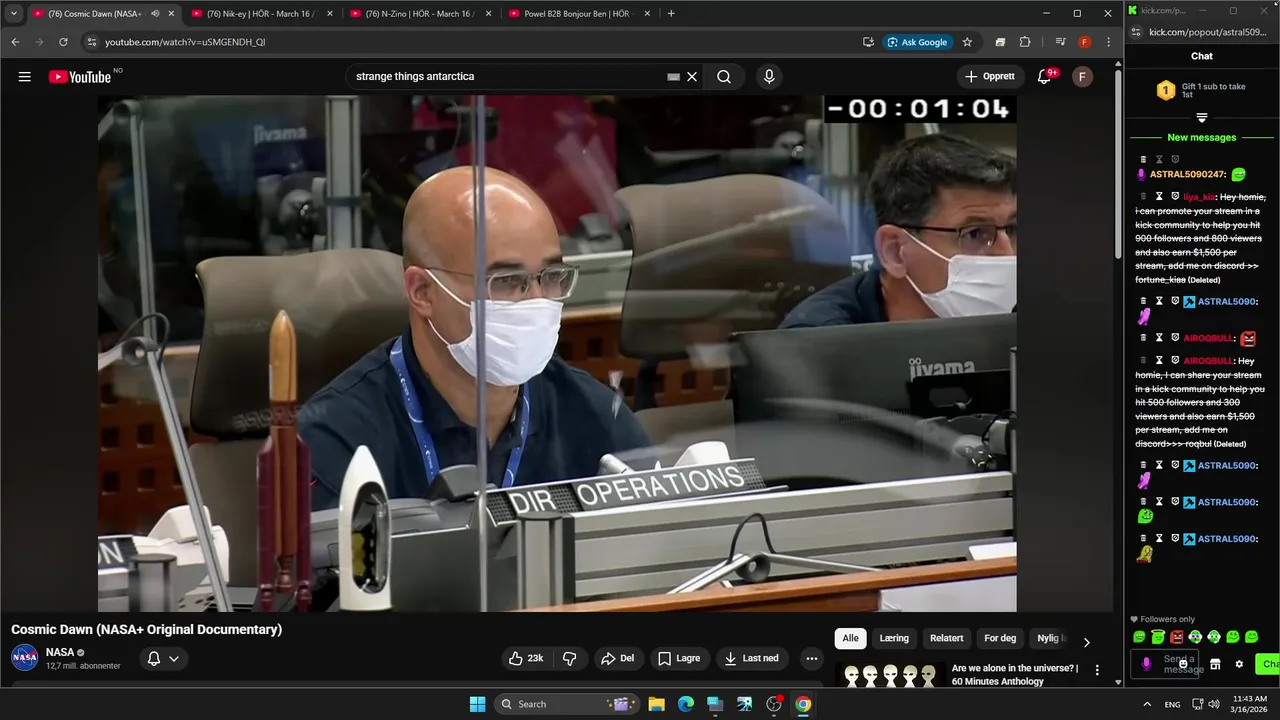Show hidden system tray icons chevron
The height and width of the screenshot is (720, 1280).
coord(1146,704)
